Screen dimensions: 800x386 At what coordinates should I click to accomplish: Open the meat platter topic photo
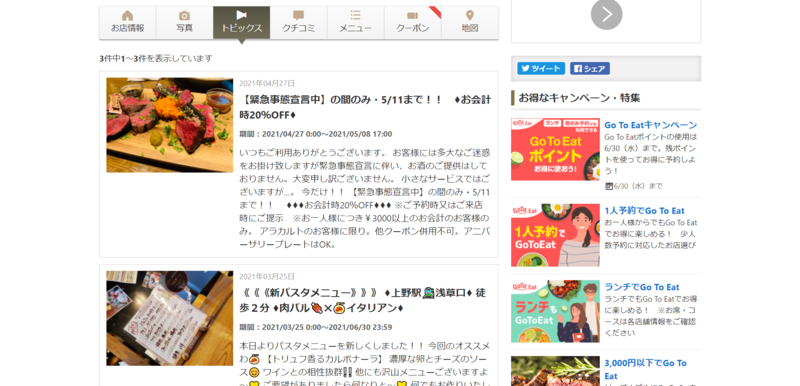point(169,125)
